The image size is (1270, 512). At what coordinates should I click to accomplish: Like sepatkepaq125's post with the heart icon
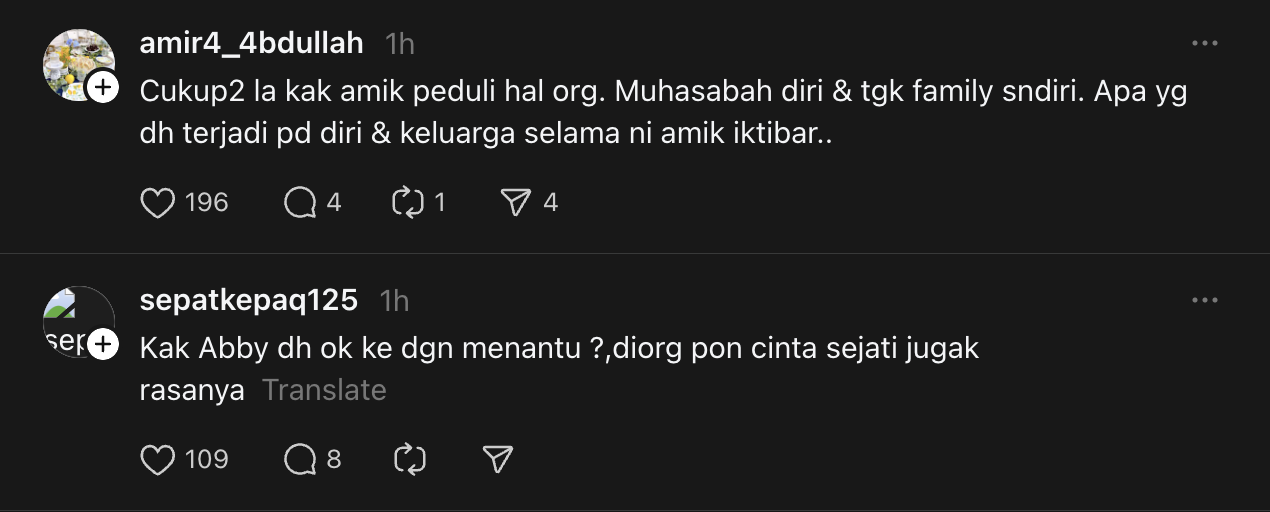(158, 459)
